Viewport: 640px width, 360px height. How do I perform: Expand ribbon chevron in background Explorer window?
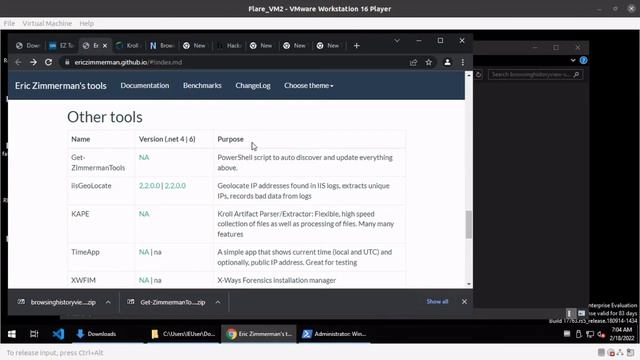pos(573,60)
